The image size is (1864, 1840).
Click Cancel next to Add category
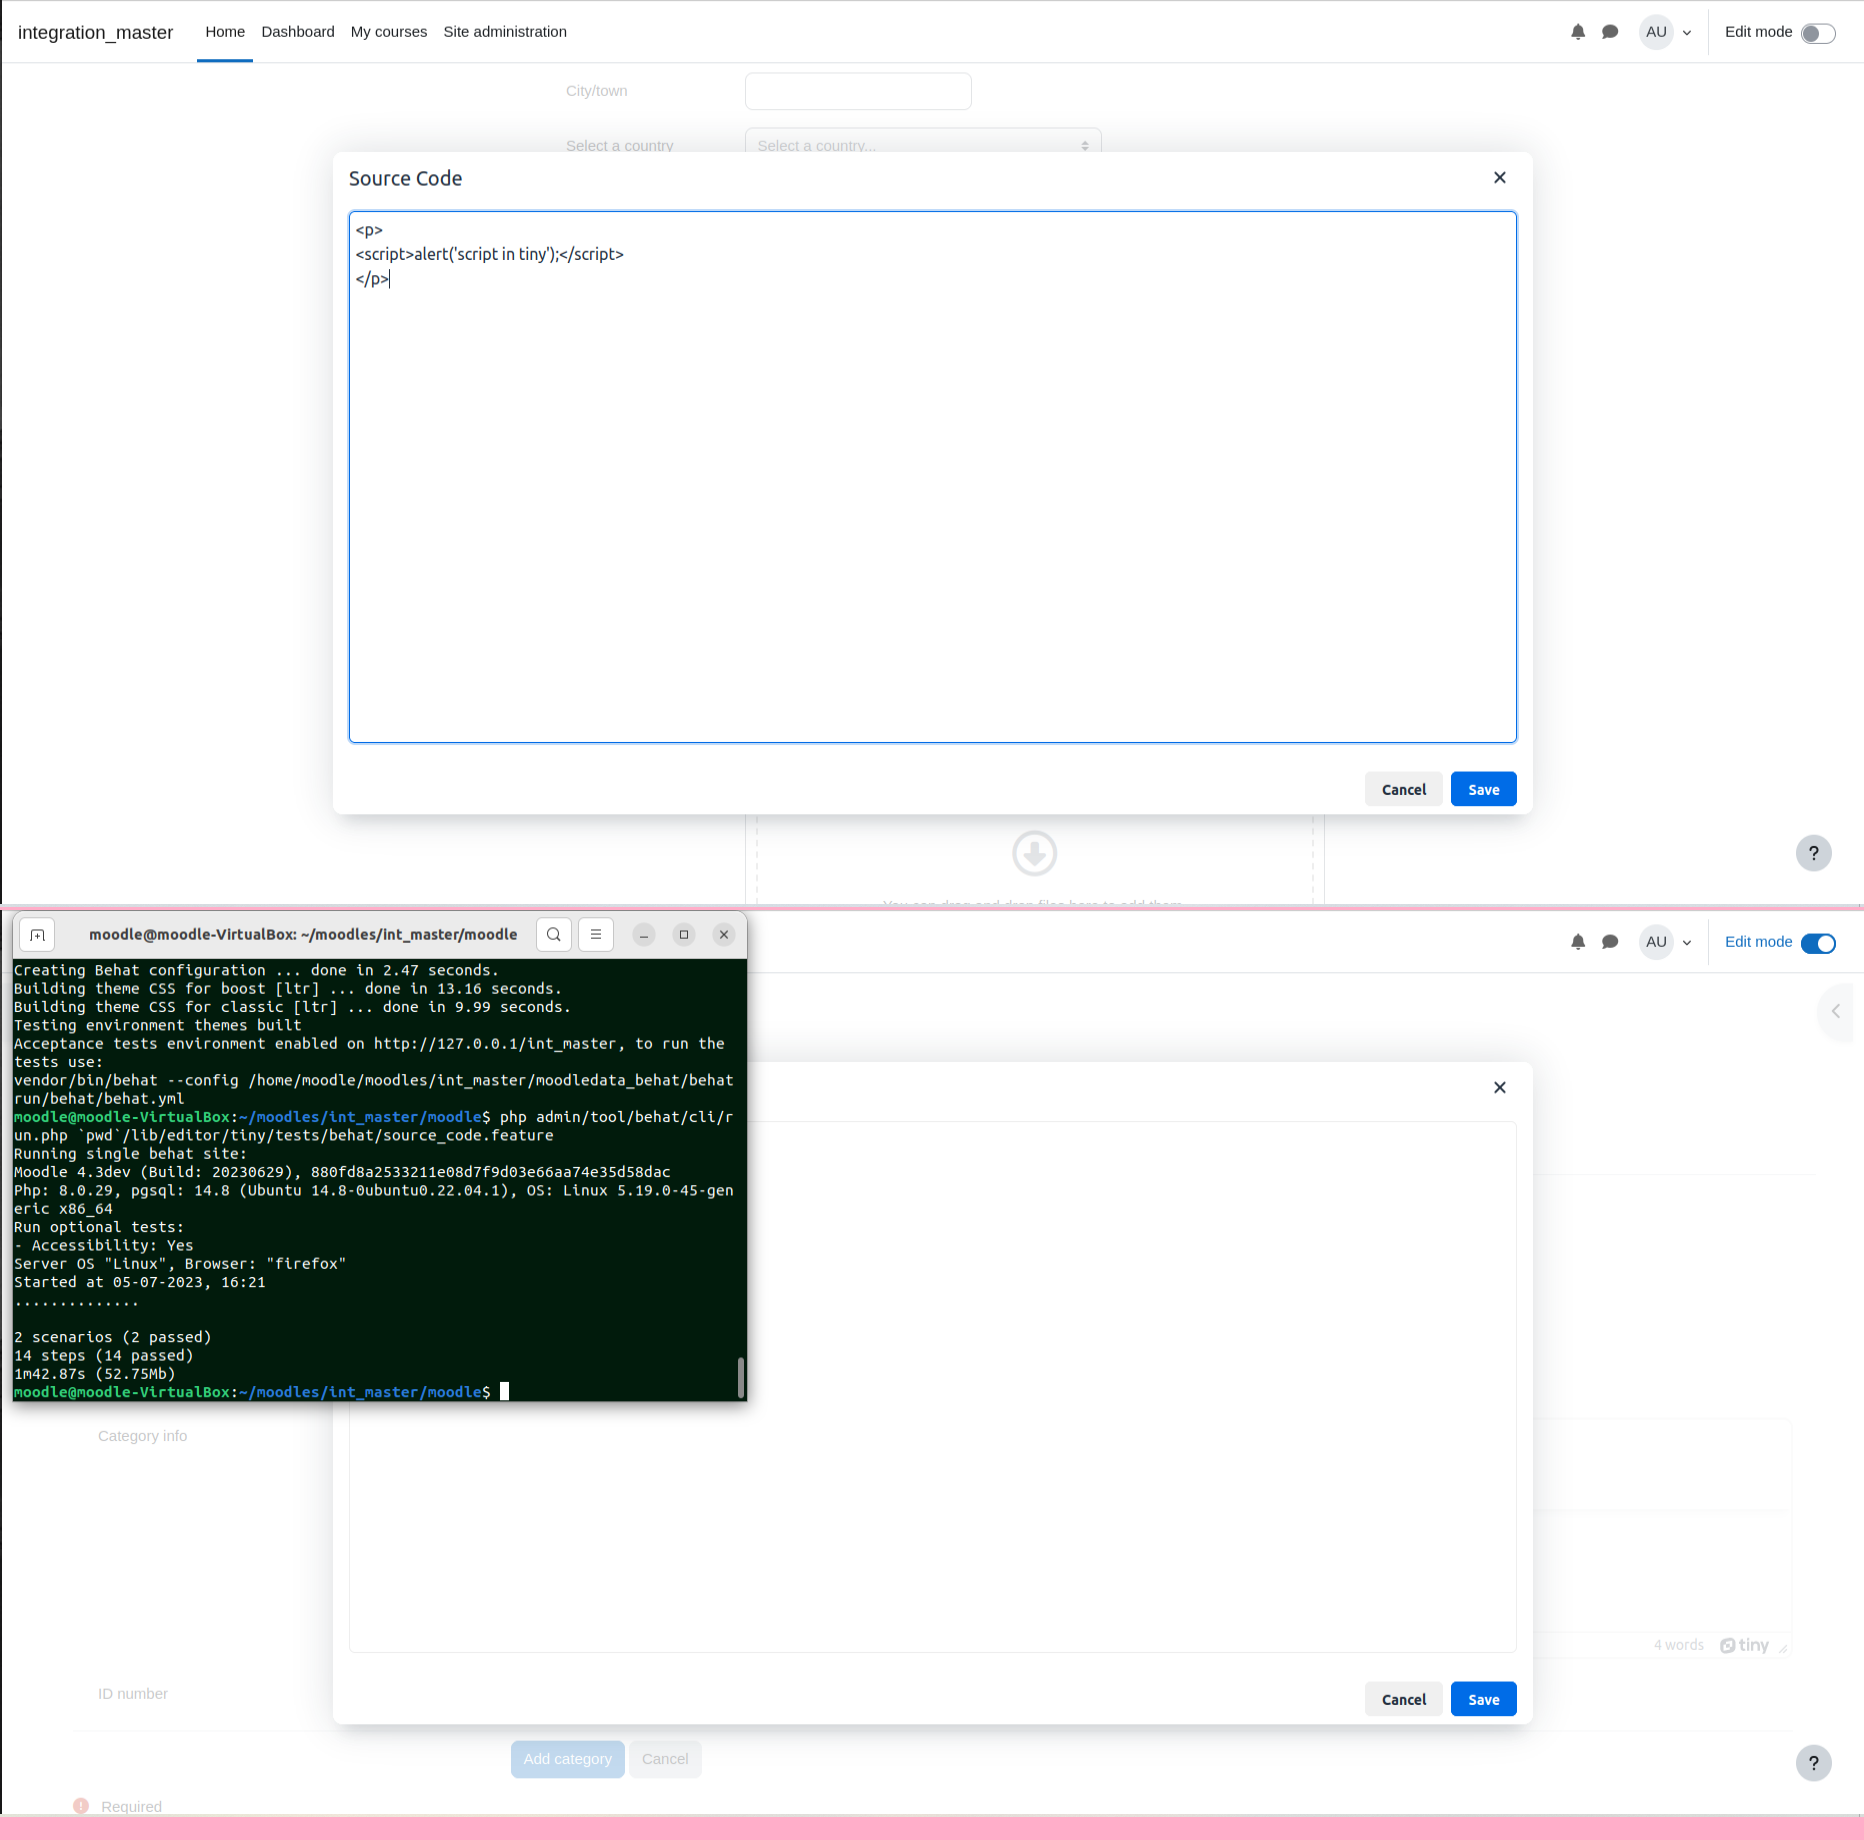pyautogui.click(x=665, y=1759)
